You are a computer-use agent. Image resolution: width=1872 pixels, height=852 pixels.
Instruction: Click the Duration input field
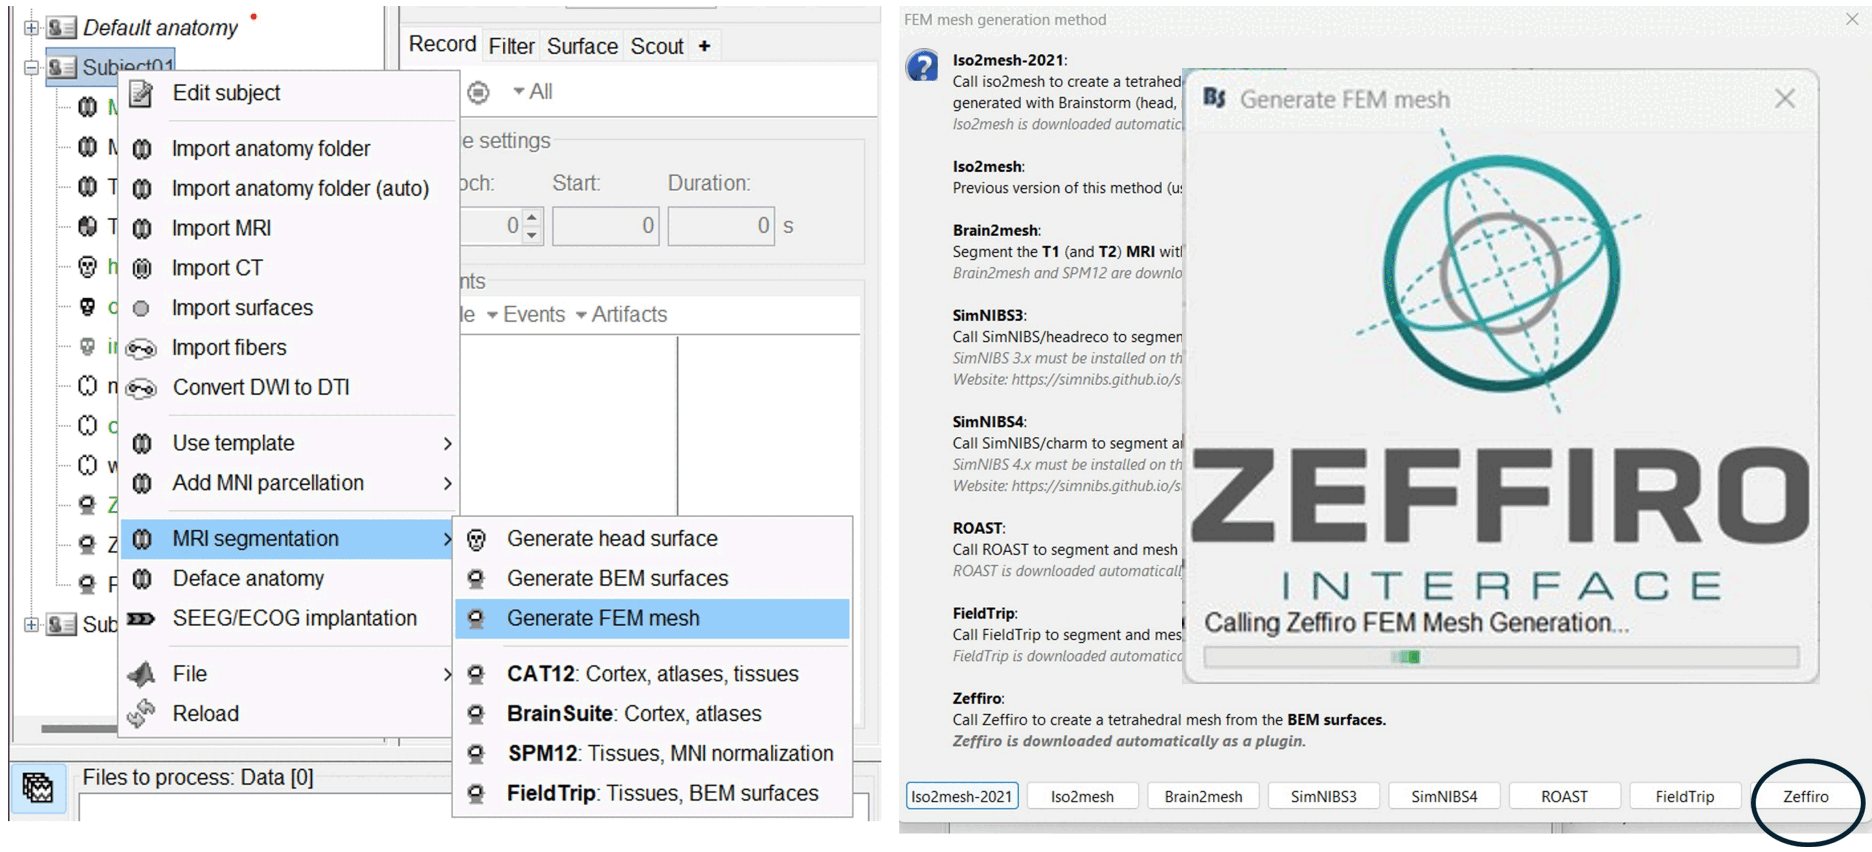pyautogui.click(x=721, y=226)
